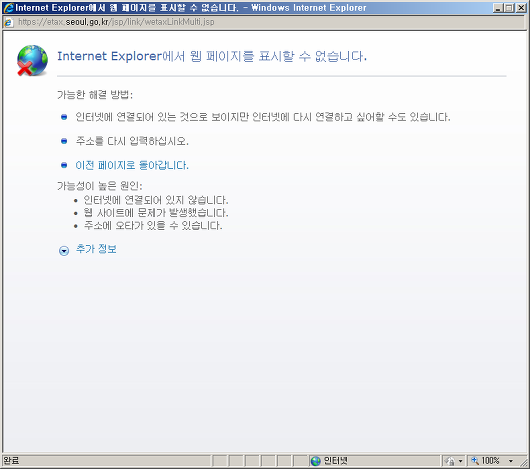530x469 pixels.
Task: Click the 인터넷 zone globe icon
Action: 315,461
